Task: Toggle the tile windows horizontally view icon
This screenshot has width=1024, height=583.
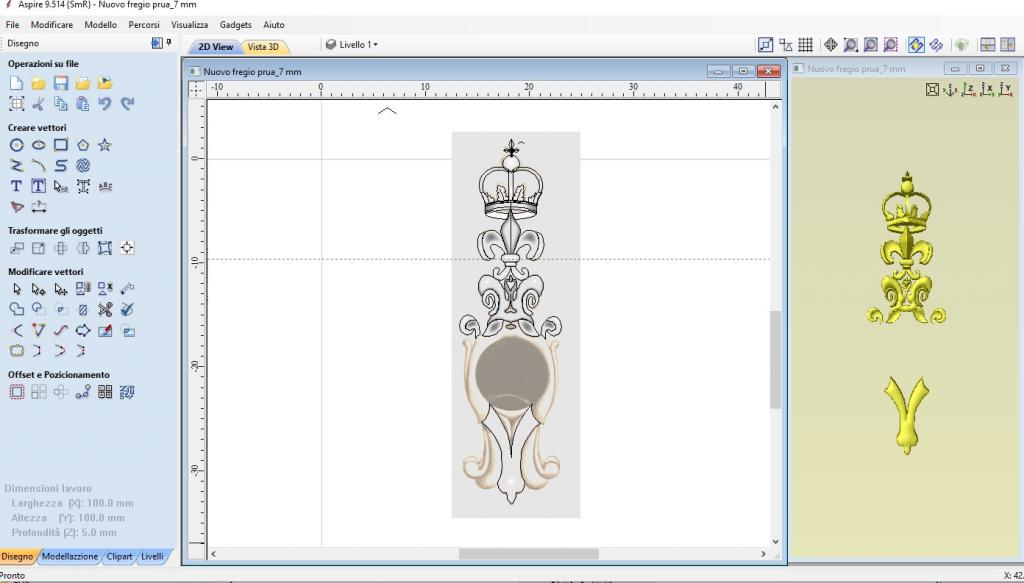Action: pos(987,45)
